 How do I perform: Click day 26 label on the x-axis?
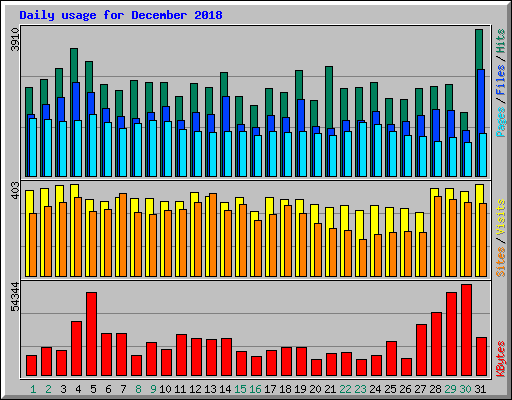[x=405, y=389]
